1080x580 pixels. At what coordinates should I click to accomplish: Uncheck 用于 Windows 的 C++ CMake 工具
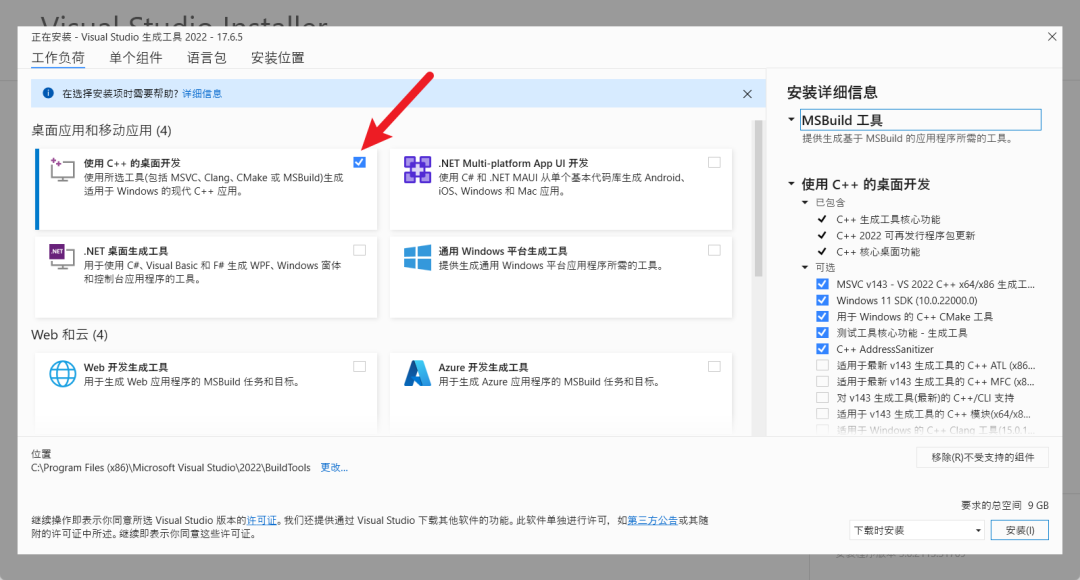822,316
